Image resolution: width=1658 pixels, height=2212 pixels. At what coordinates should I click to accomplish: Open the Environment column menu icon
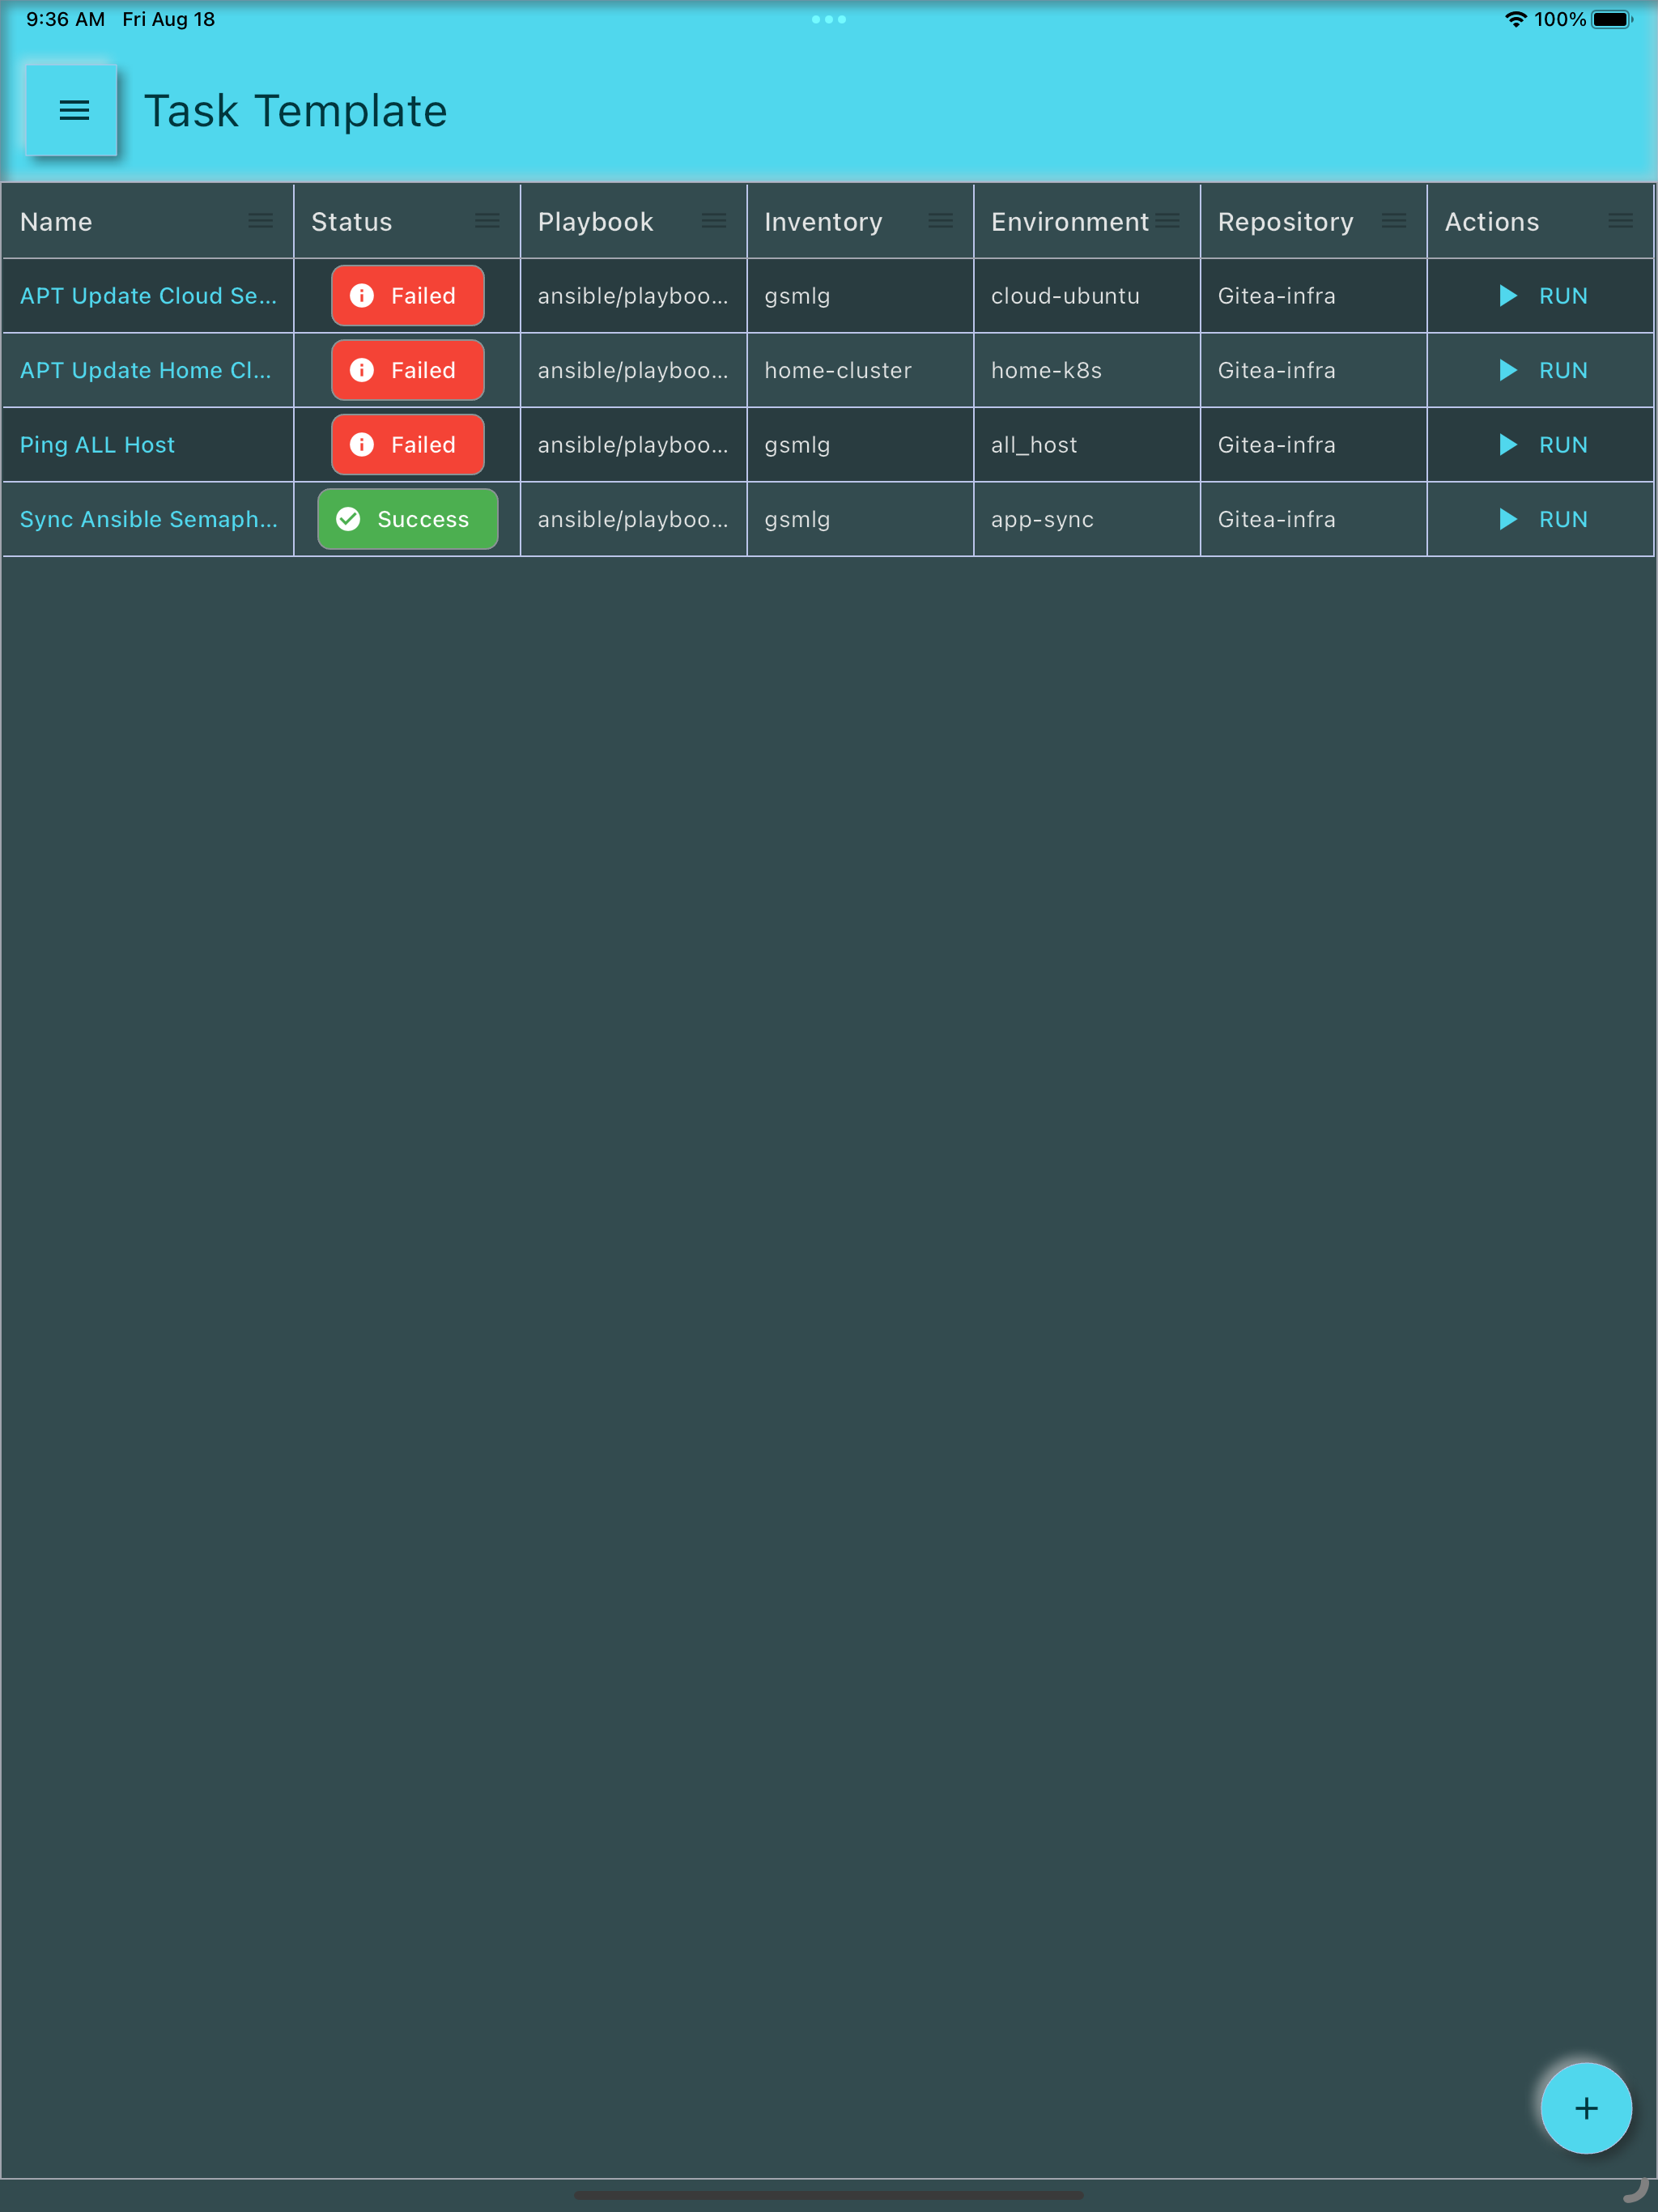click(x=1167, y=221)
